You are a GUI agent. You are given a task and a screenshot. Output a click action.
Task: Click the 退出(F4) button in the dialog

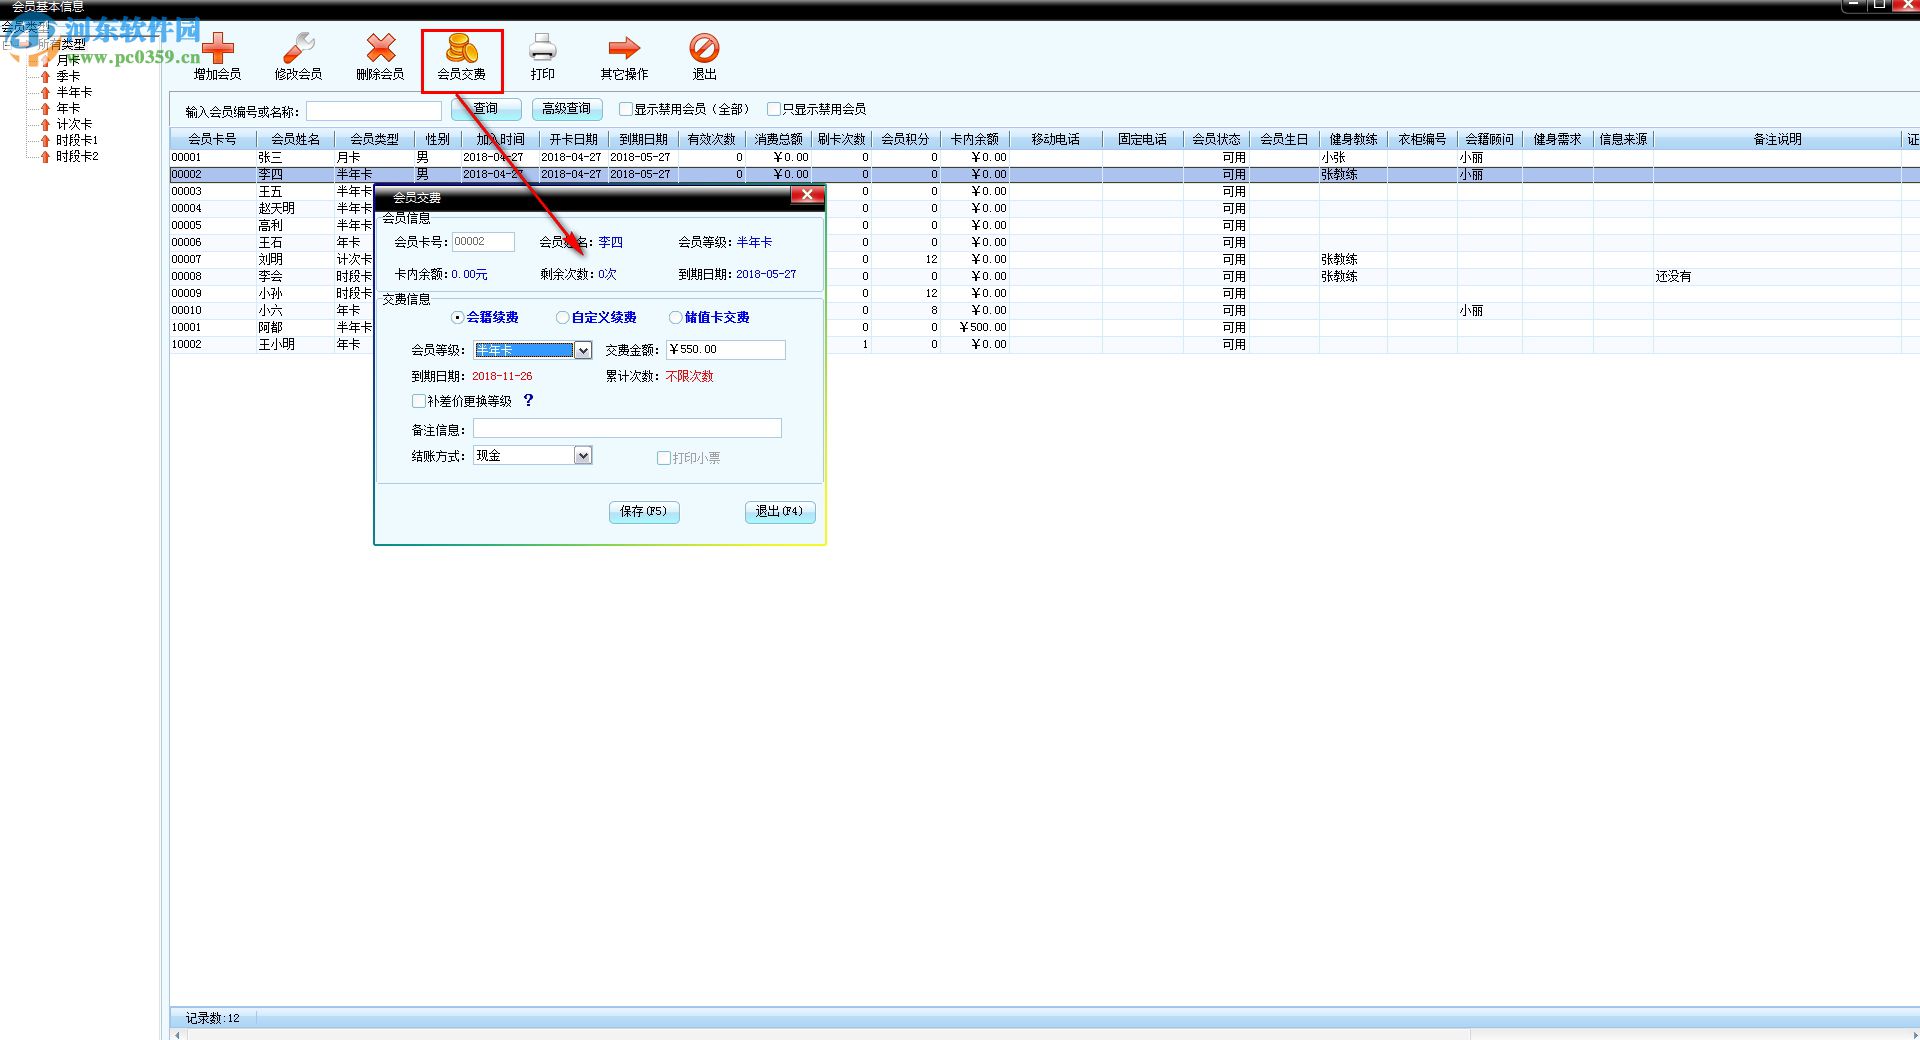click(x=780, y=512)
